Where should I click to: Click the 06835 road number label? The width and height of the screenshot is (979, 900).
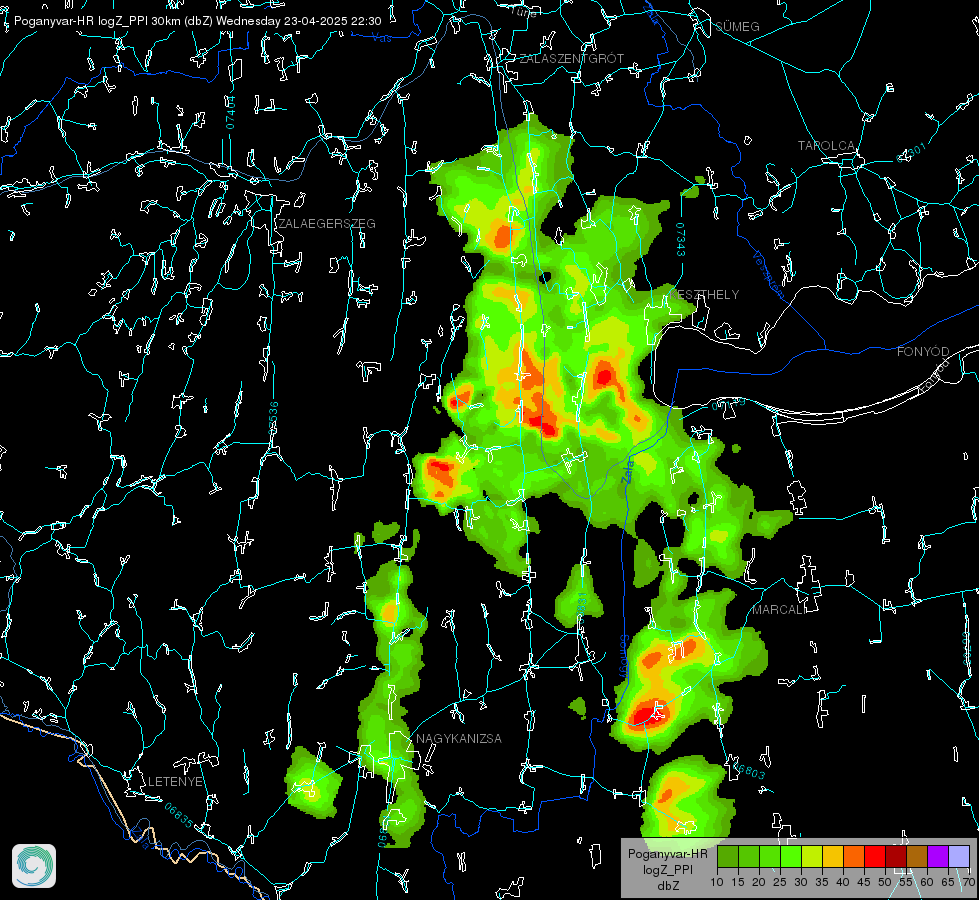coord(179,816)
